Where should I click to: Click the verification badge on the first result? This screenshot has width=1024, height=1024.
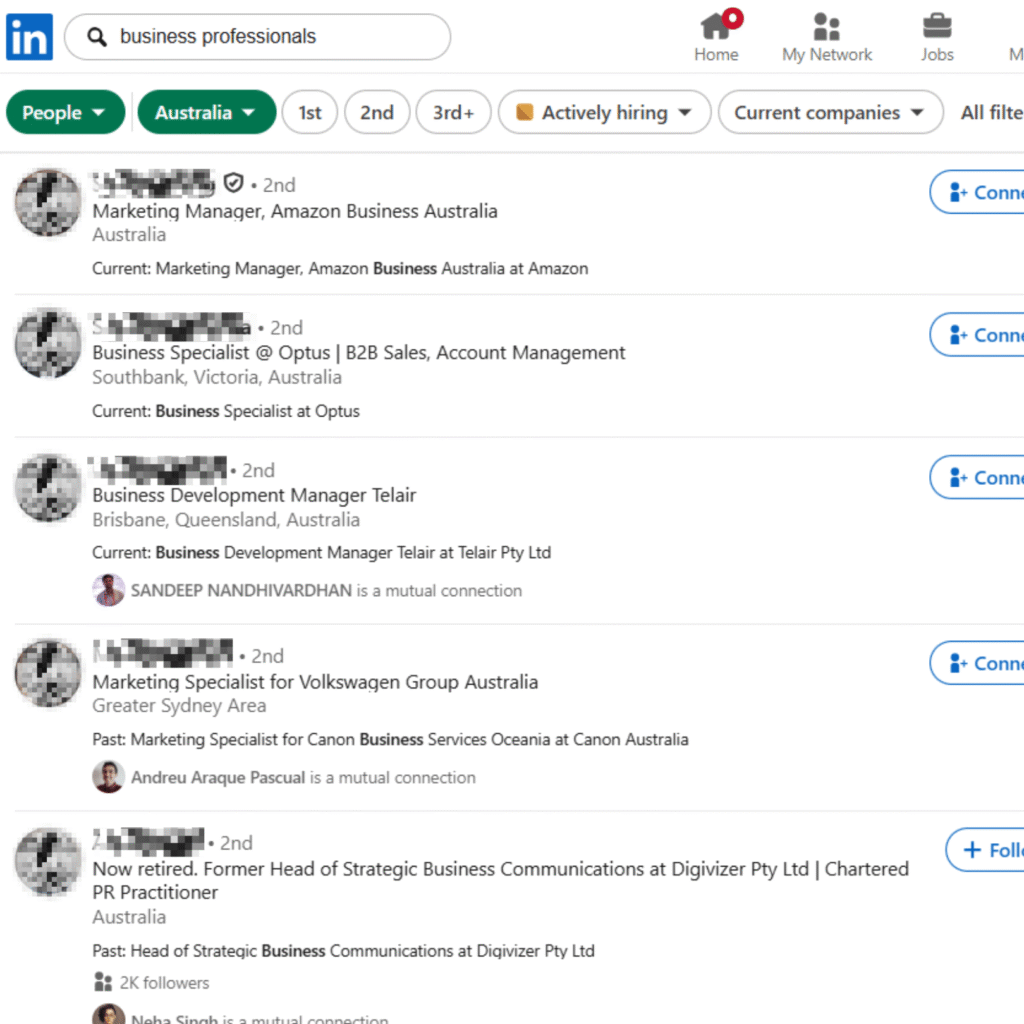(234, 184)
